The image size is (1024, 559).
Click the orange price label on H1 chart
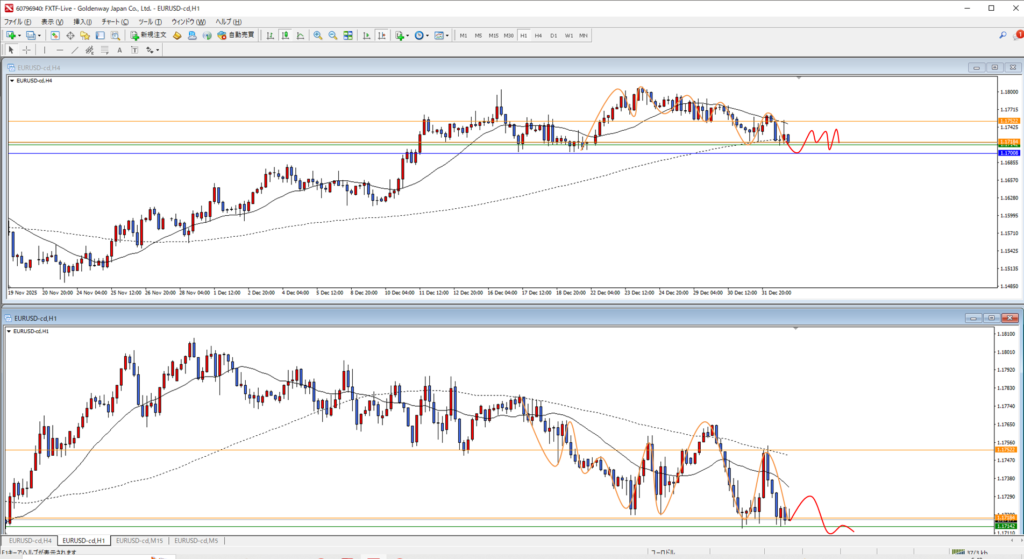(1007, 449)
